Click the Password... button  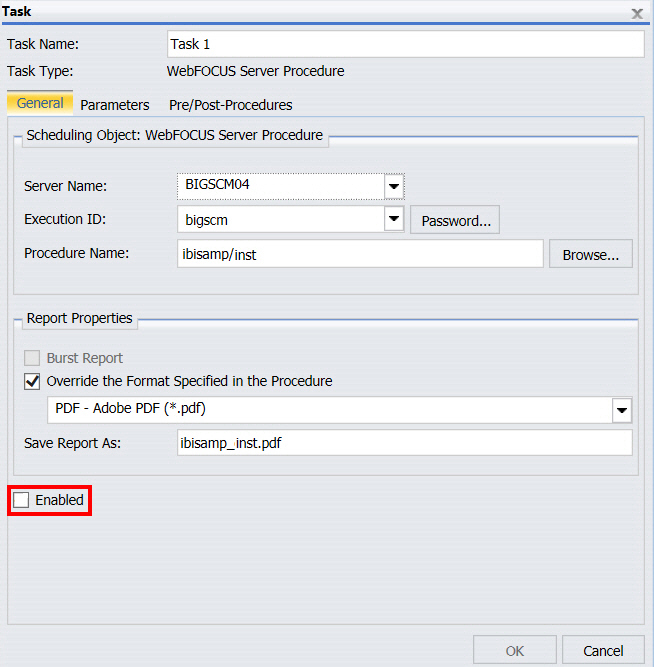455,220
